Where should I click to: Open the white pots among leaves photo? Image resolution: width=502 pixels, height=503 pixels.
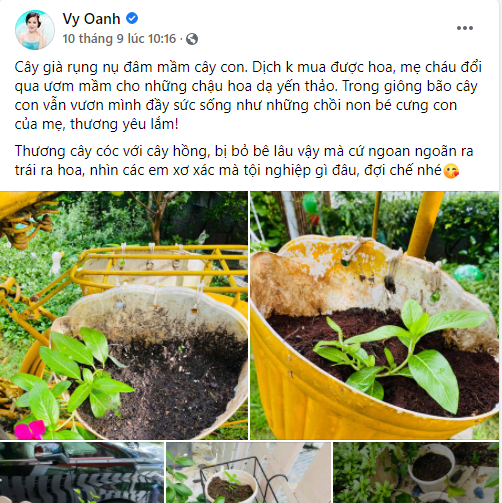(x=416, y=473)
